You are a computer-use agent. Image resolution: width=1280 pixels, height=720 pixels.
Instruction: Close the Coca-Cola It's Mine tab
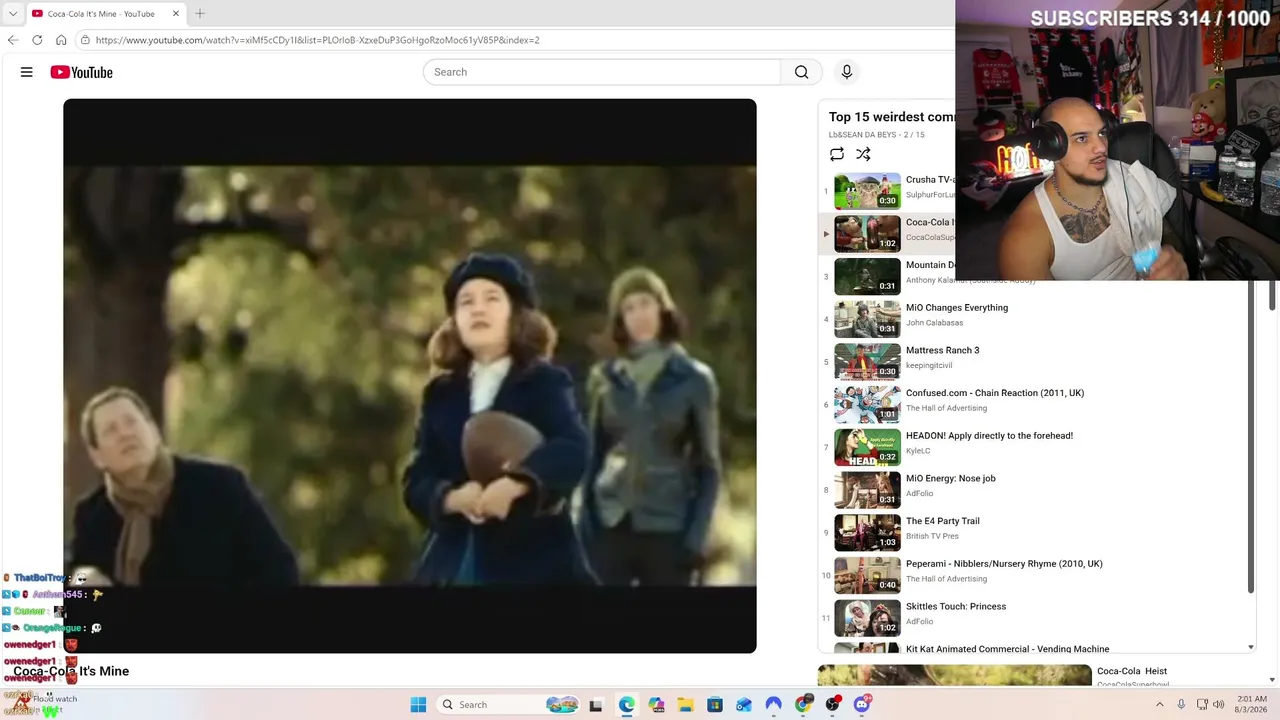(x=176, y=14)
